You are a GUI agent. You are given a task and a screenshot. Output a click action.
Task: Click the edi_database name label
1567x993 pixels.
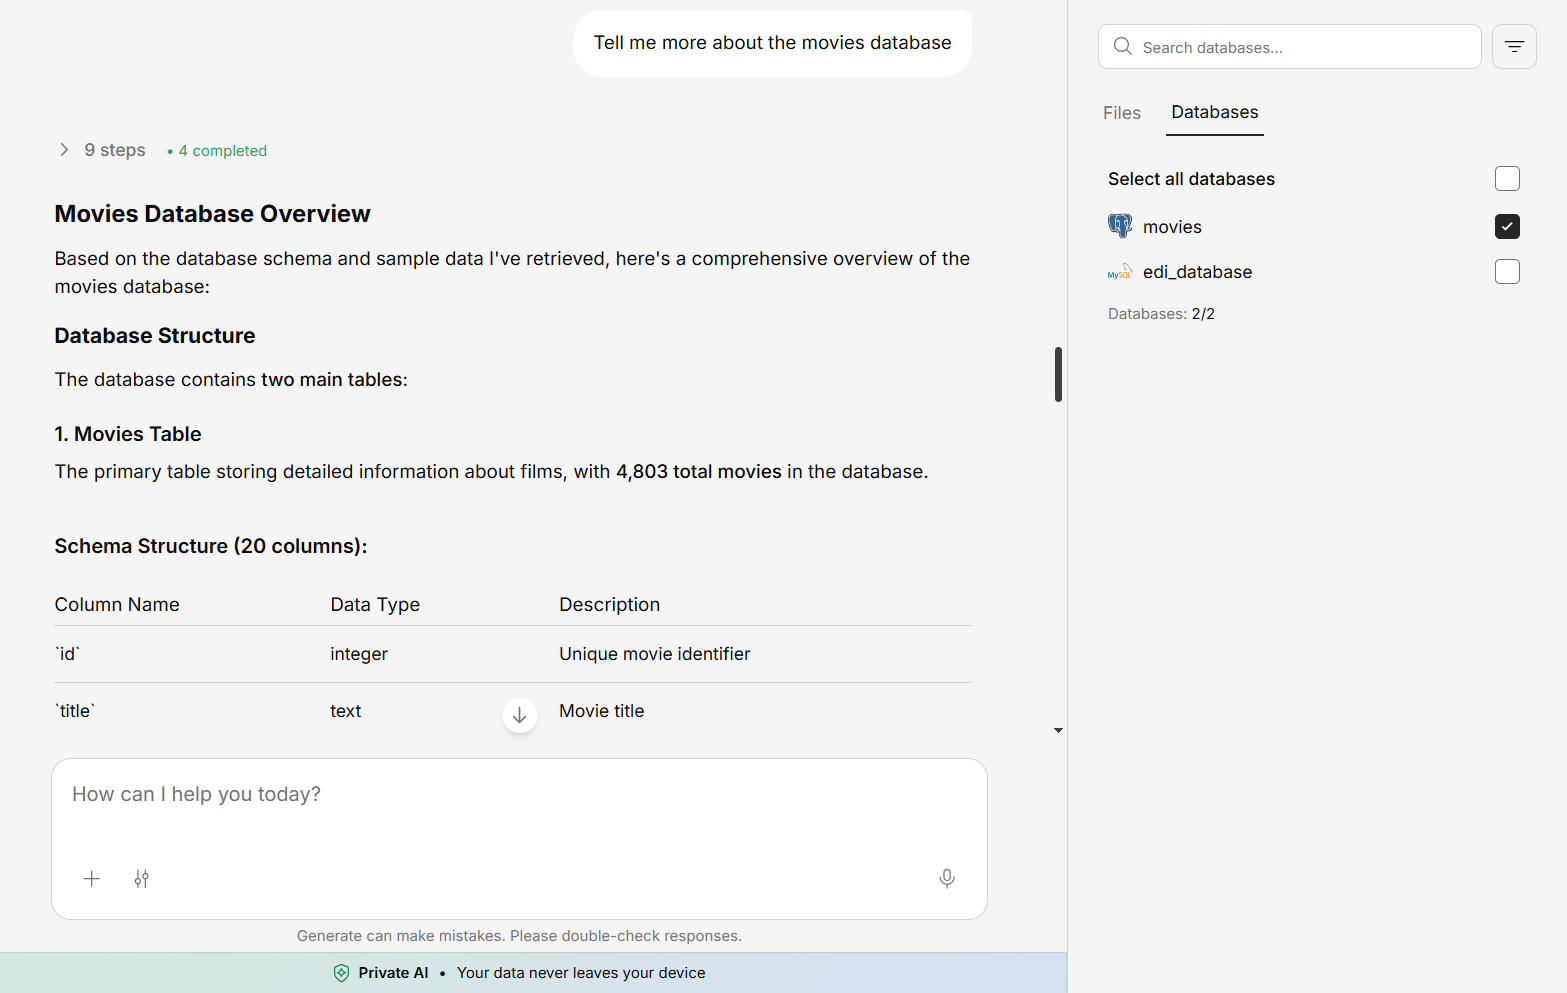[x=1197, y=272]
